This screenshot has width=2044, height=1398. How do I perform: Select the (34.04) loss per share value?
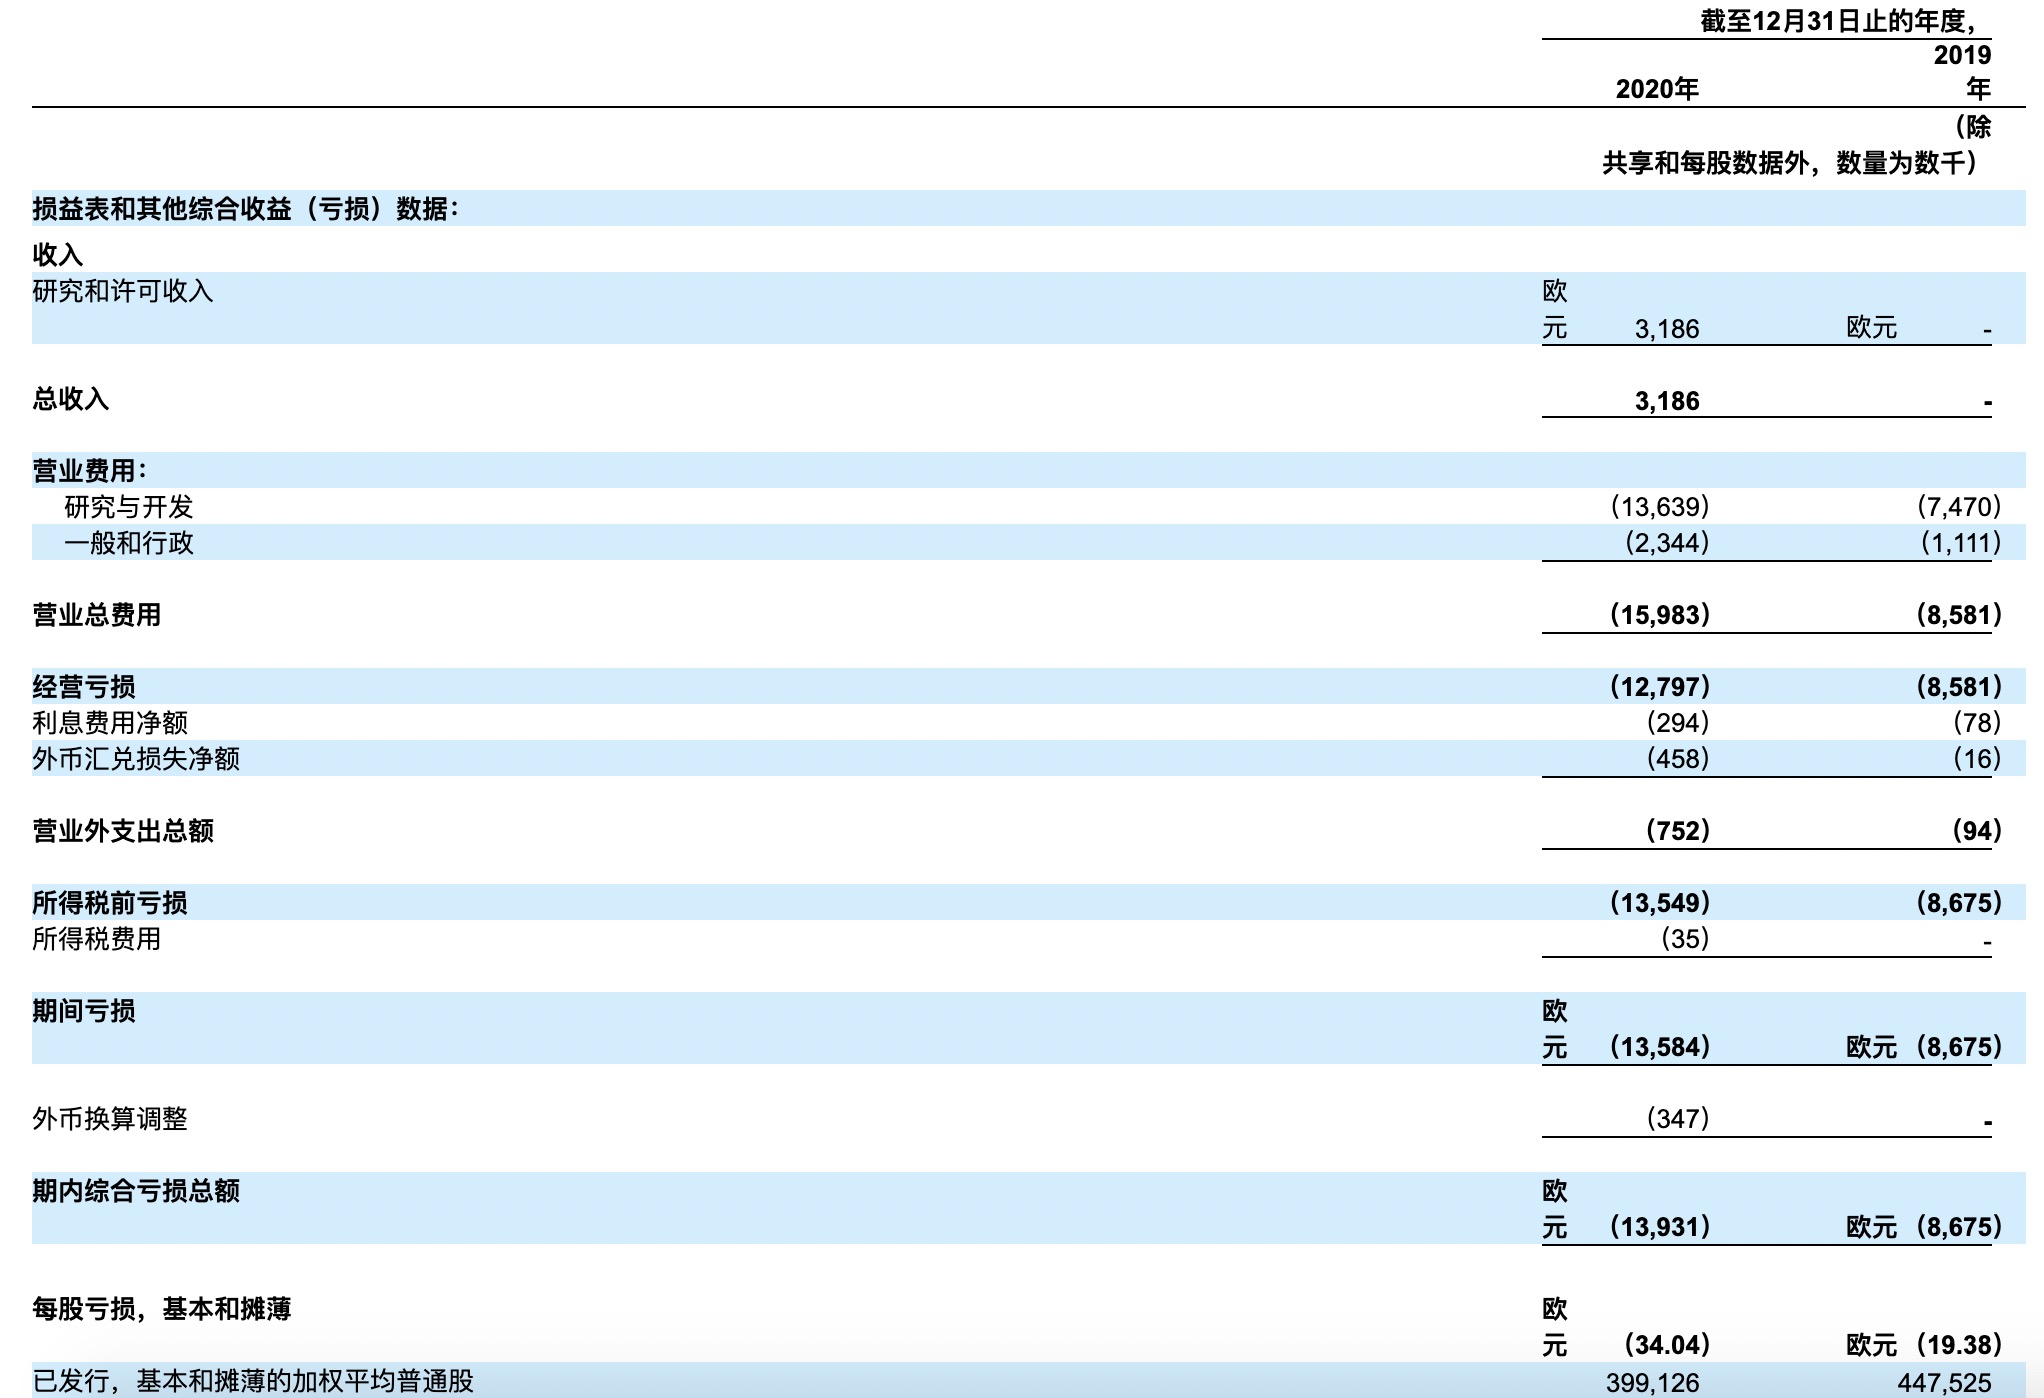click(x=1667, y=1345)
